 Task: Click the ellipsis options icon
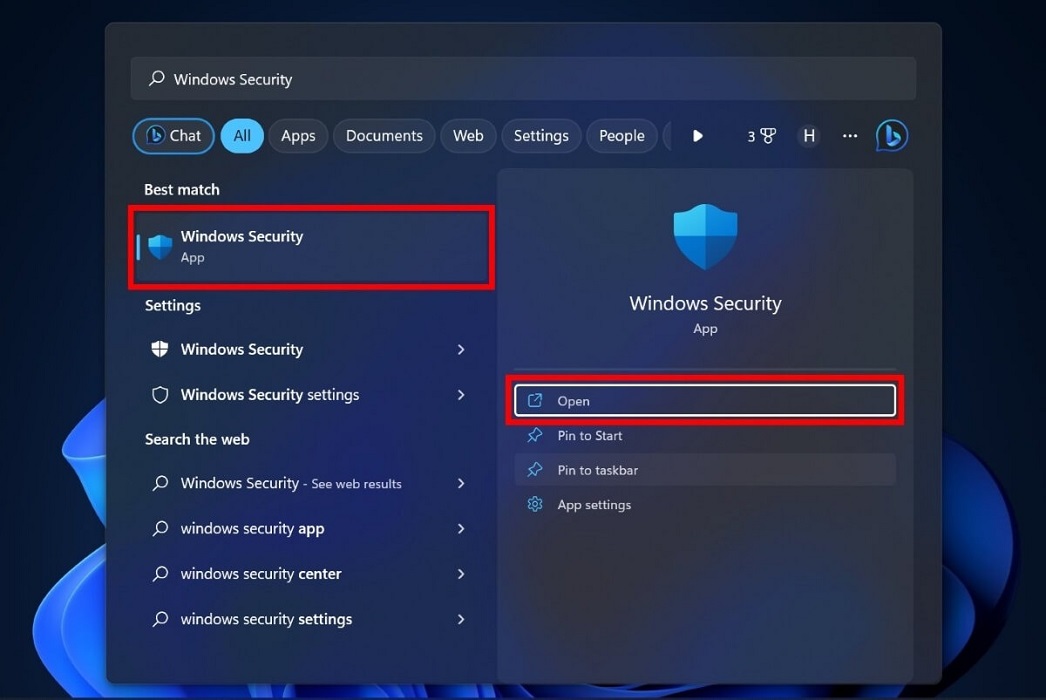[x=849, y=135]
